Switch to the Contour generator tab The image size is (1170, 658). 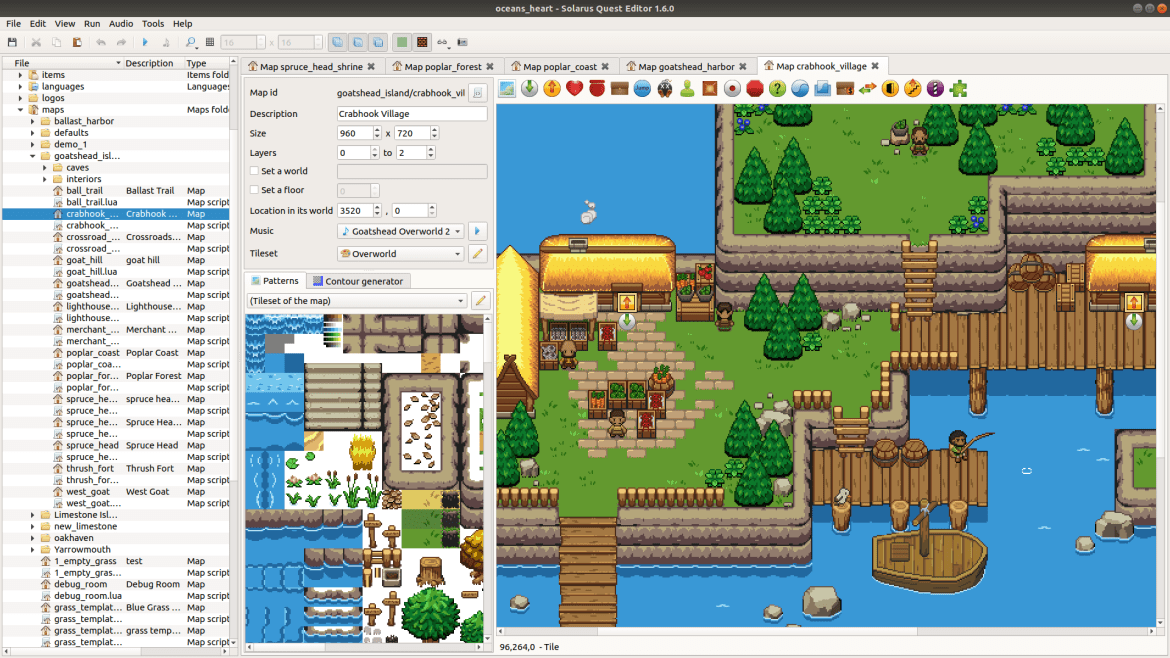click(x=358, y=281)
